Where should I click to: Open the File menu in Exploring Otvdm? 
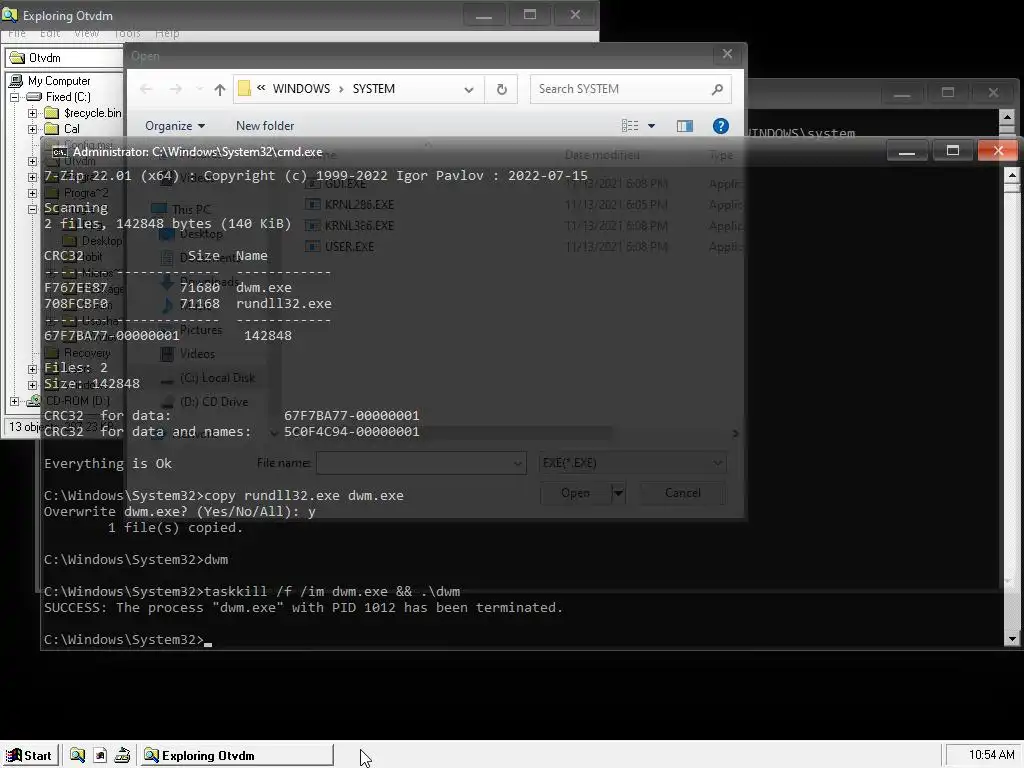17,33
